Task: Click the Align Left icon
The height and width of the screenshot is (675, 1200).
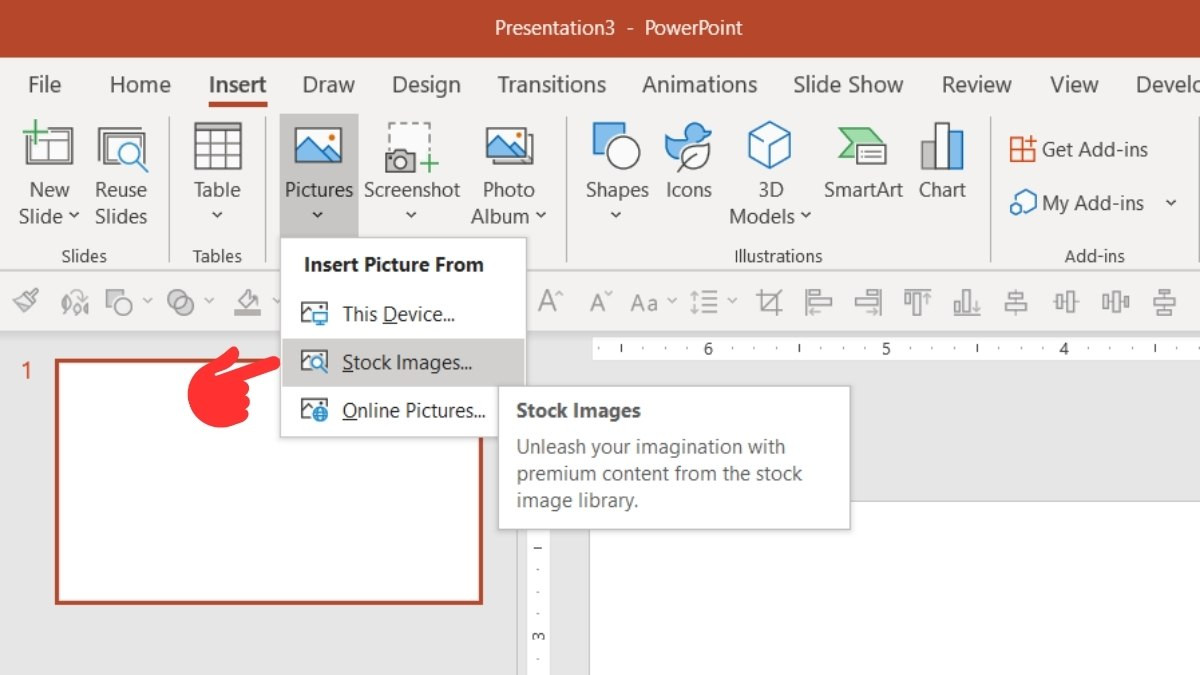Action: pyautogui.click(x=819, y=301)
